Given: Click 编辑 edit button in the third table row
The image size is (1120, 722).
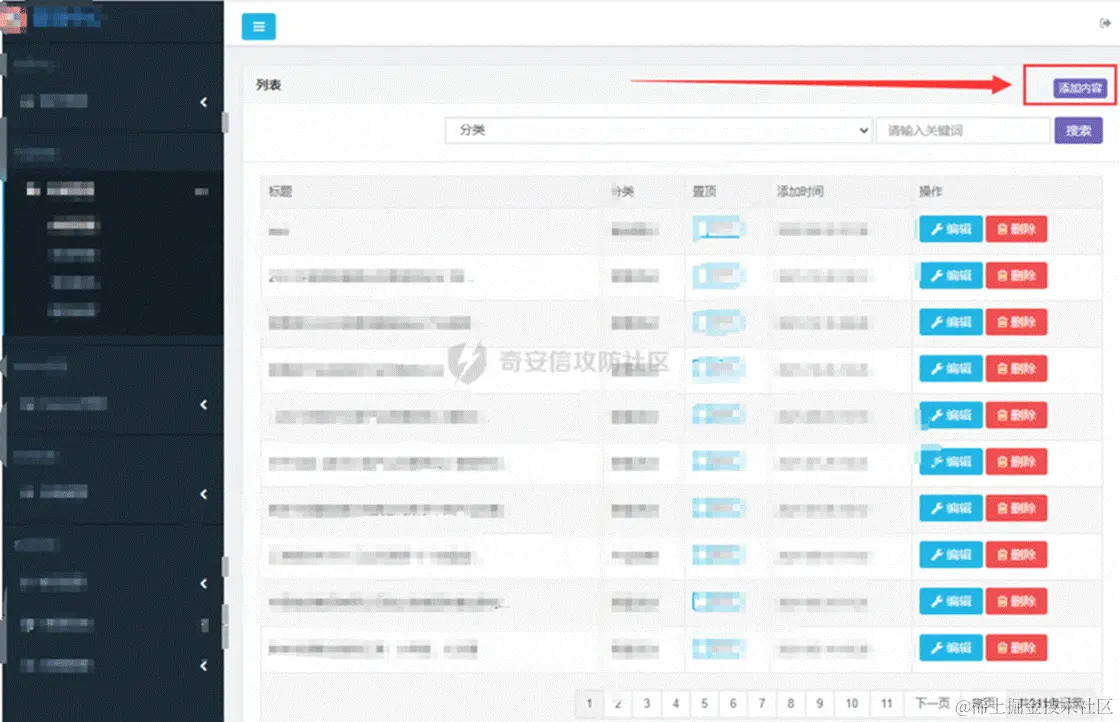Looking at the screenshot, I should 951,322.
